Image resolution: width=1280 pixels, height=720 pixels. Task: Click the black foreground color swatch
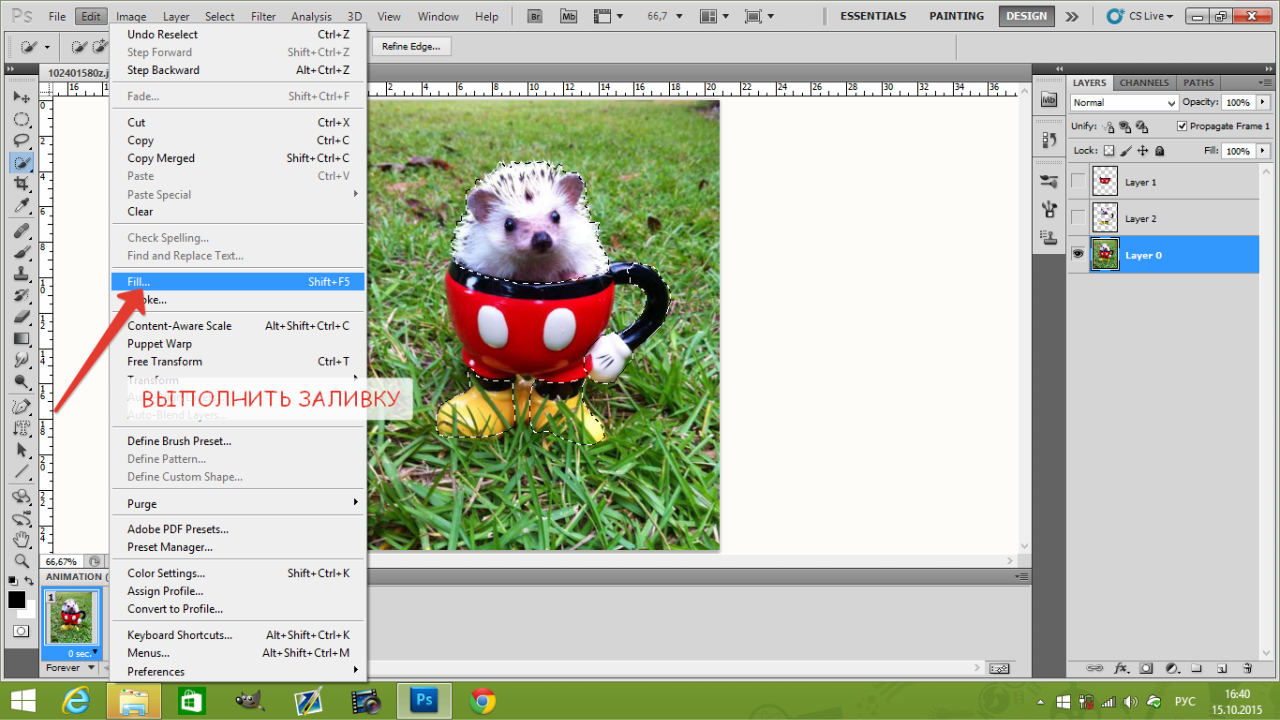click(x=17, y=600)
